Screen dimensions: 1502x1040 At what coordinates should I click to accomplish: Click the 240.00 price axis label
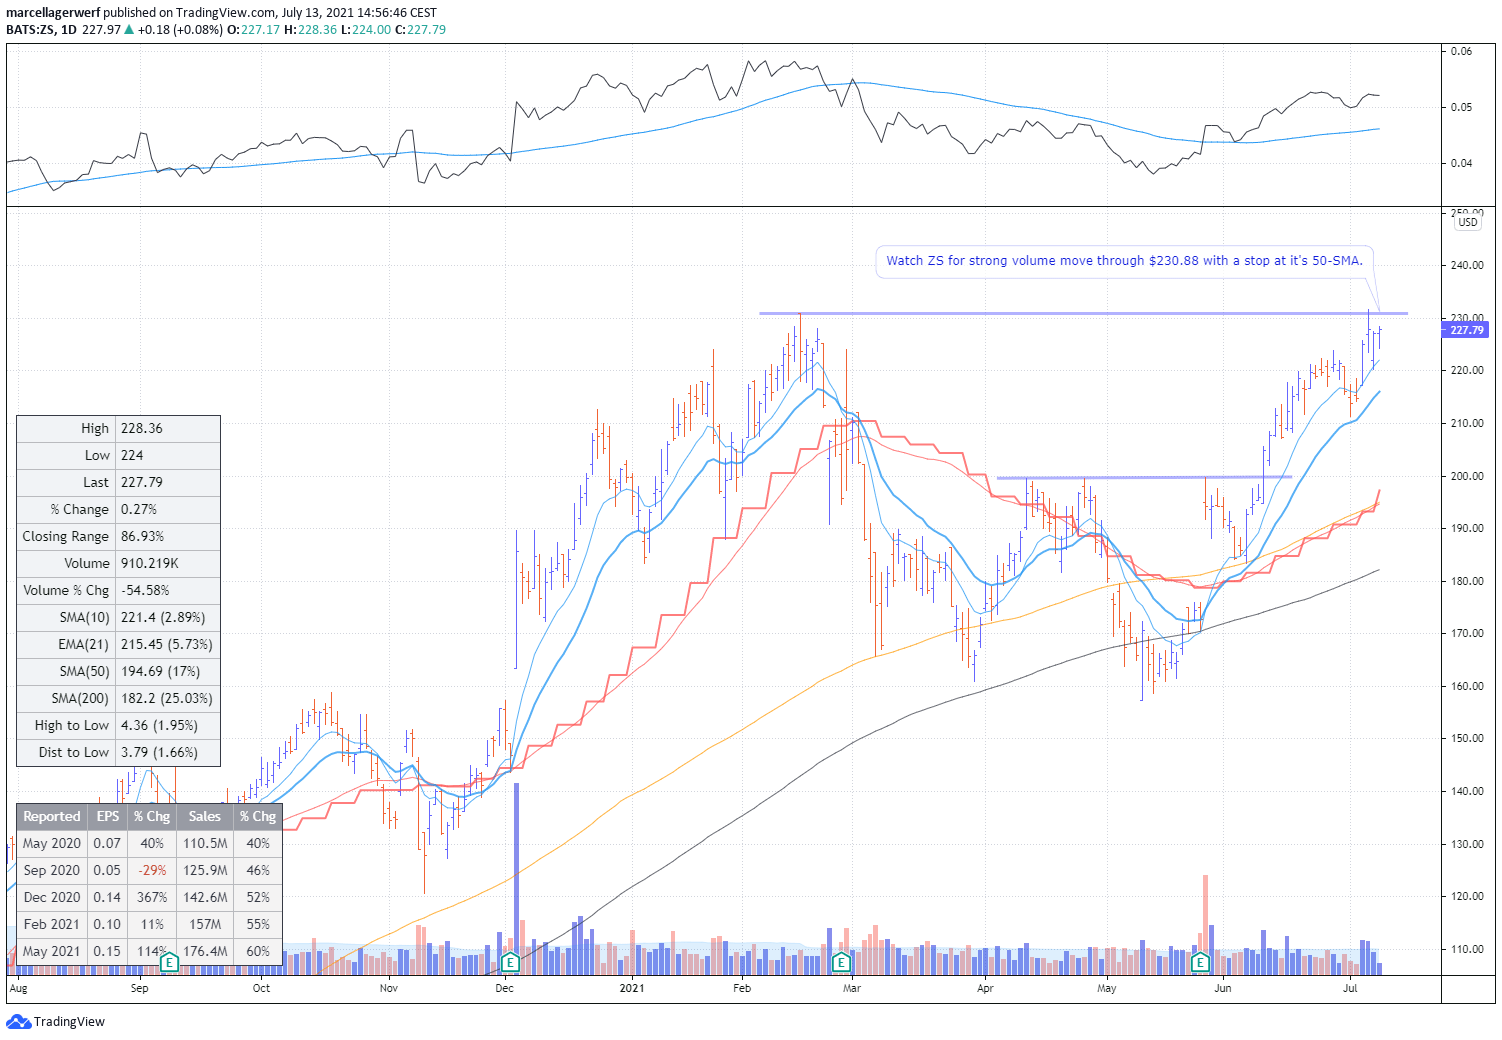[x=1467, y=265]
